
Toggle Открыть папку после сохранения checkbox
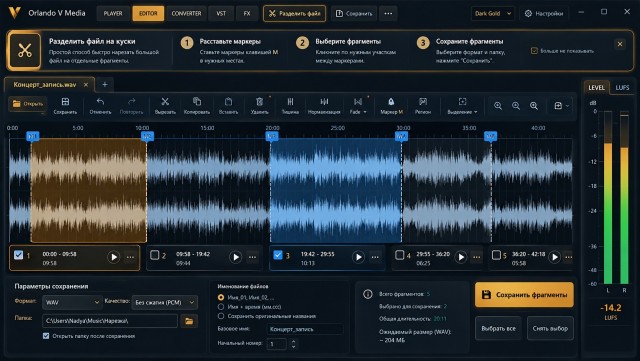point(46,336)
